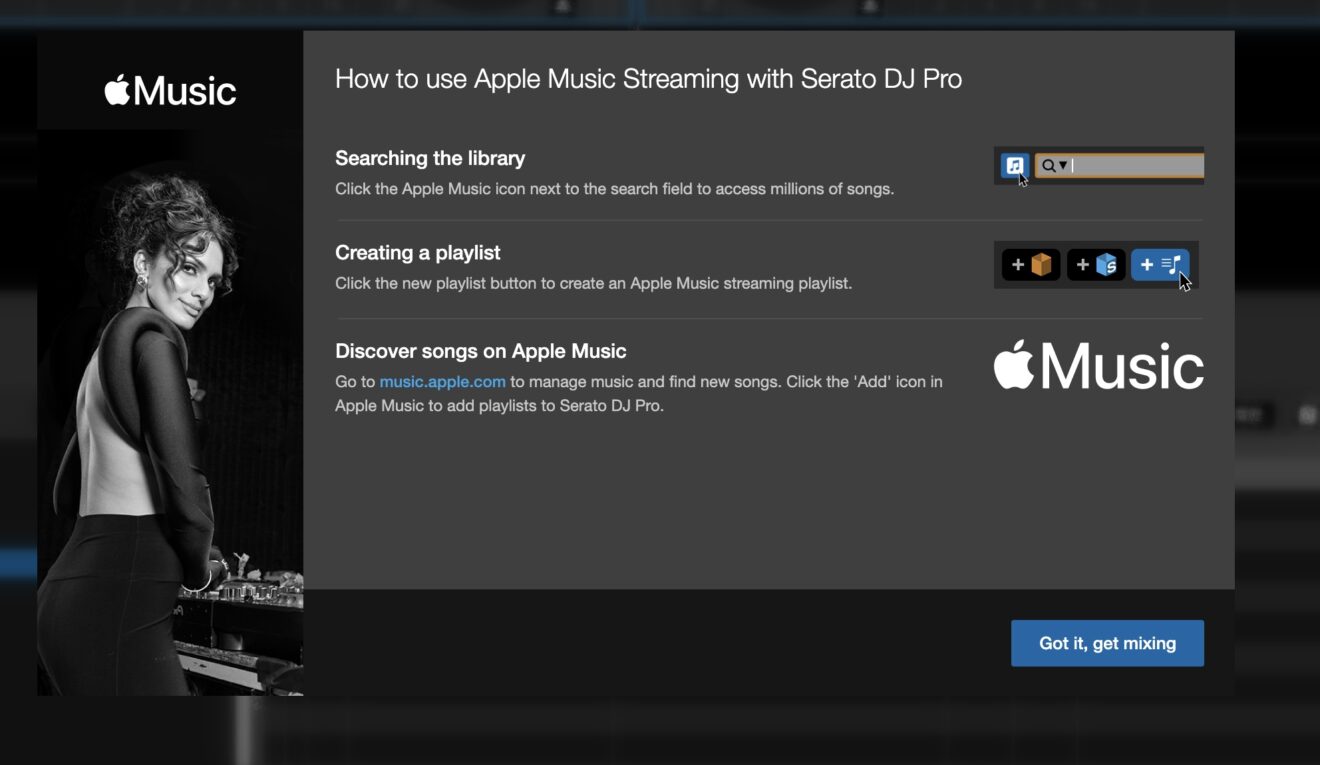Toggle the Apple Music source icon beside the search field
1320x765 pixels.
(x=1016, y=165)
